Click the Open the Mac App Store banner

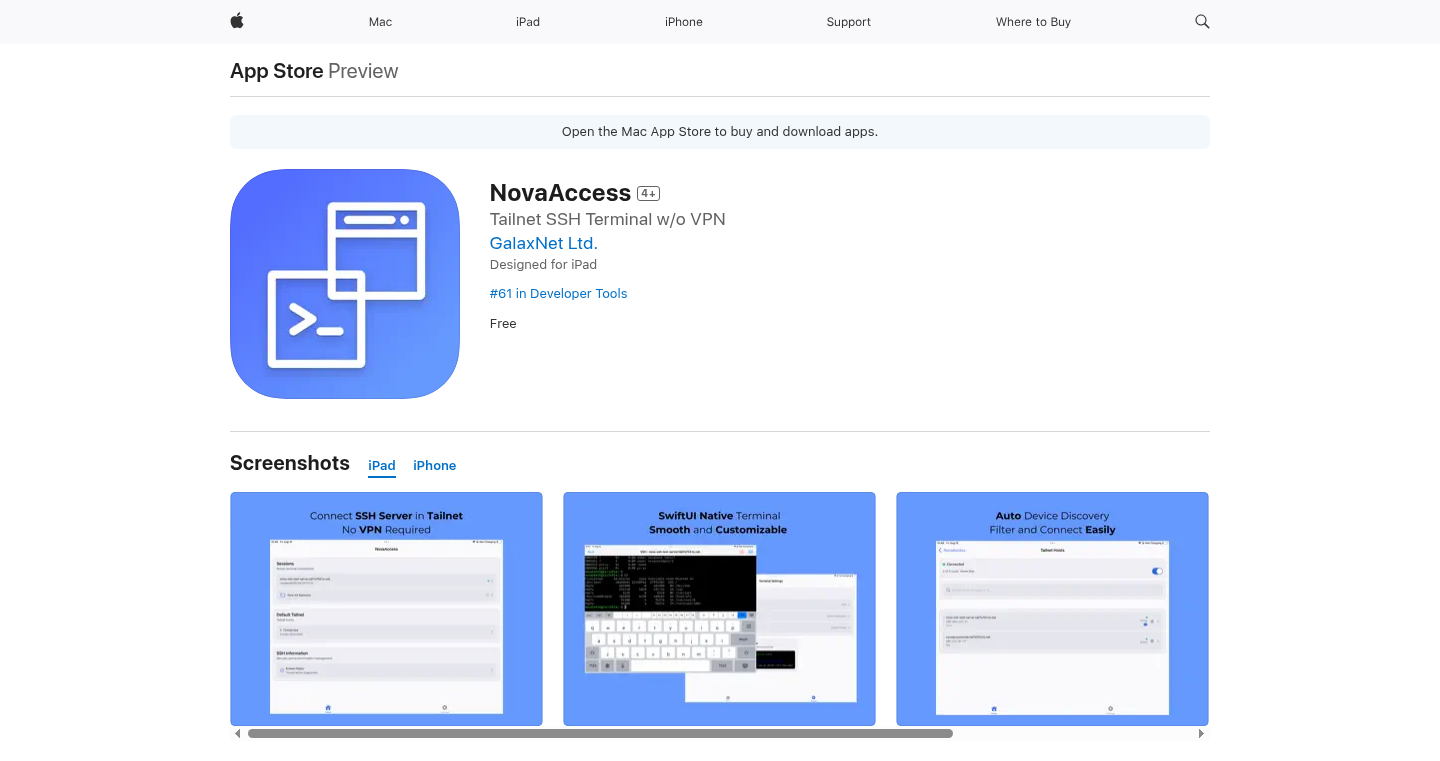tap(720, 132)
